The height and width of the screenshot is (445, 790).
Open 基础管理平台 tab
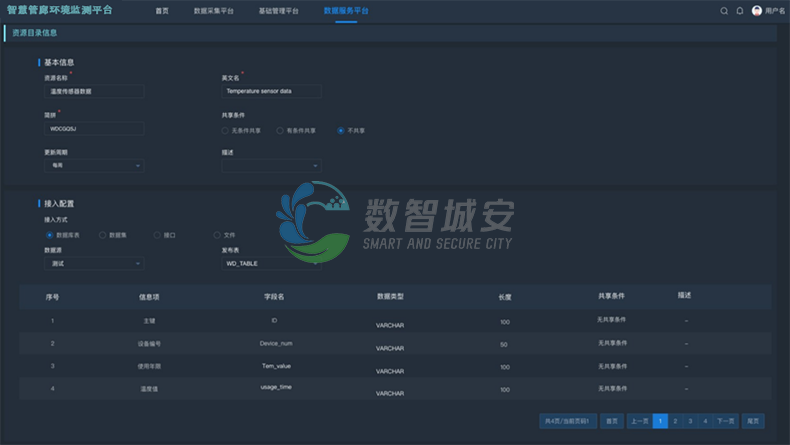(278, 11)
